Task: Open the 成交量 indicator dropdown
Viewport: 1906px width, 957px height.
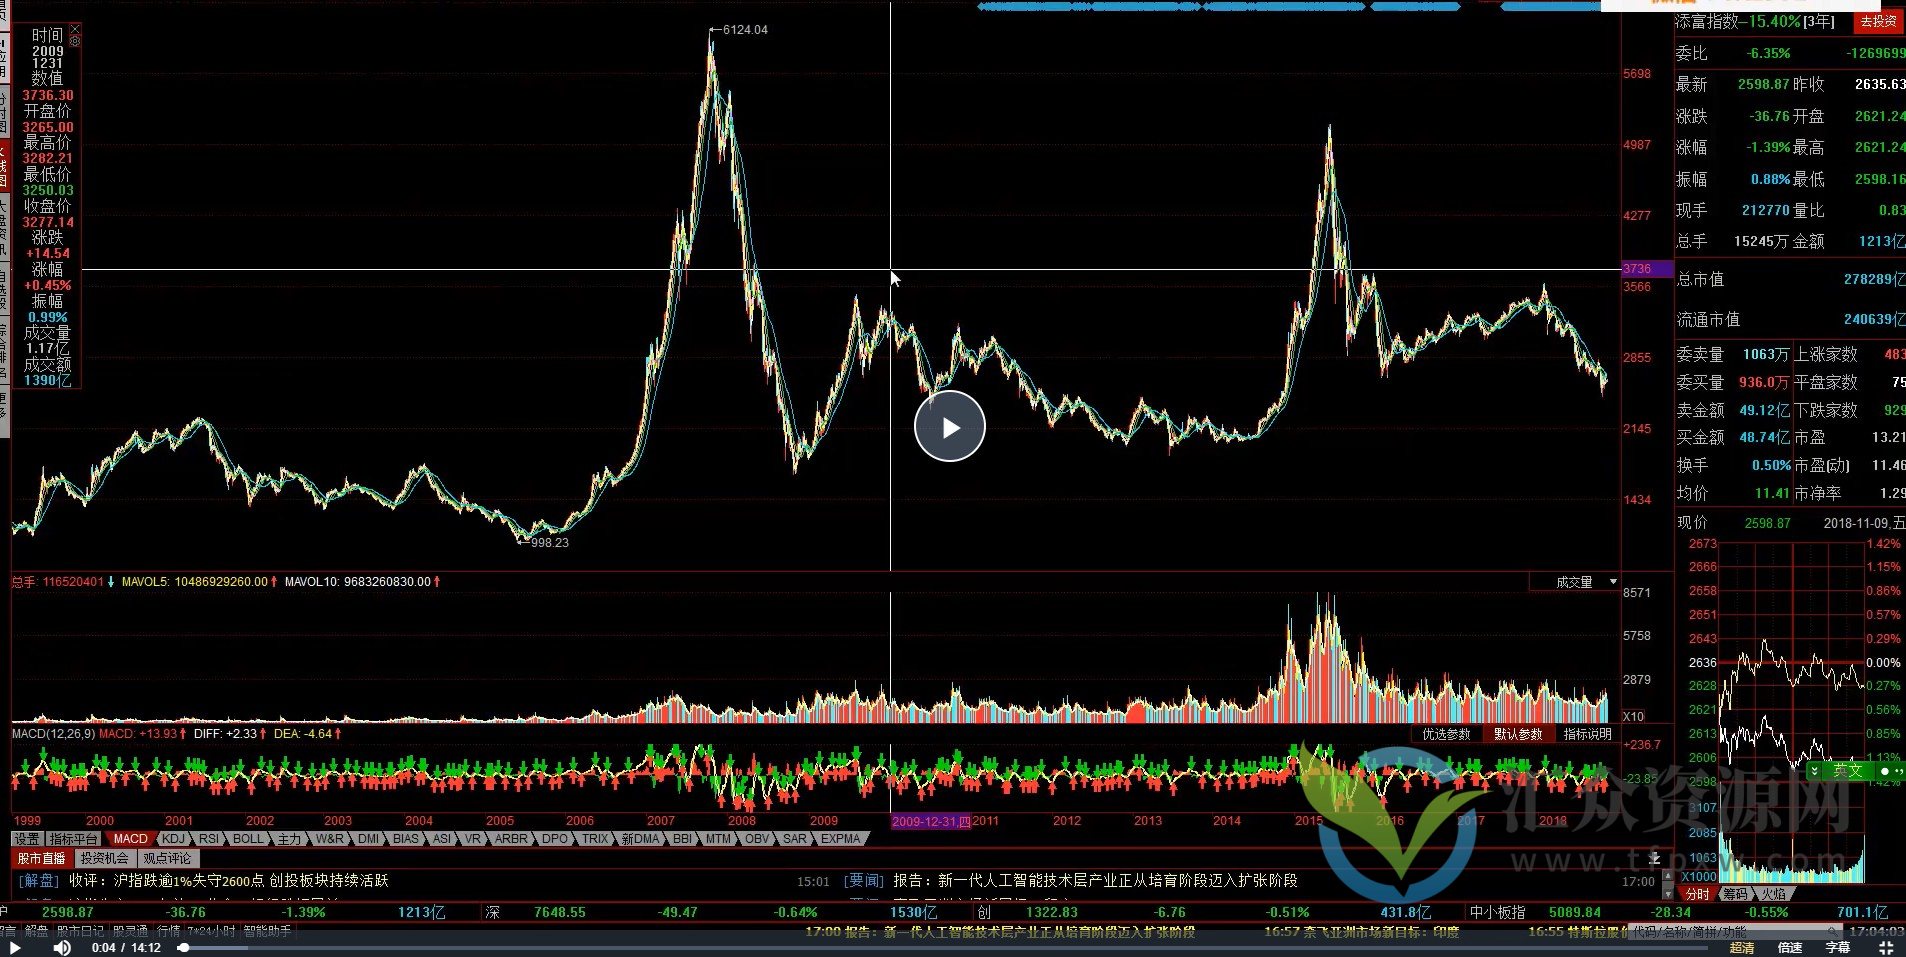Action: 1612,582
